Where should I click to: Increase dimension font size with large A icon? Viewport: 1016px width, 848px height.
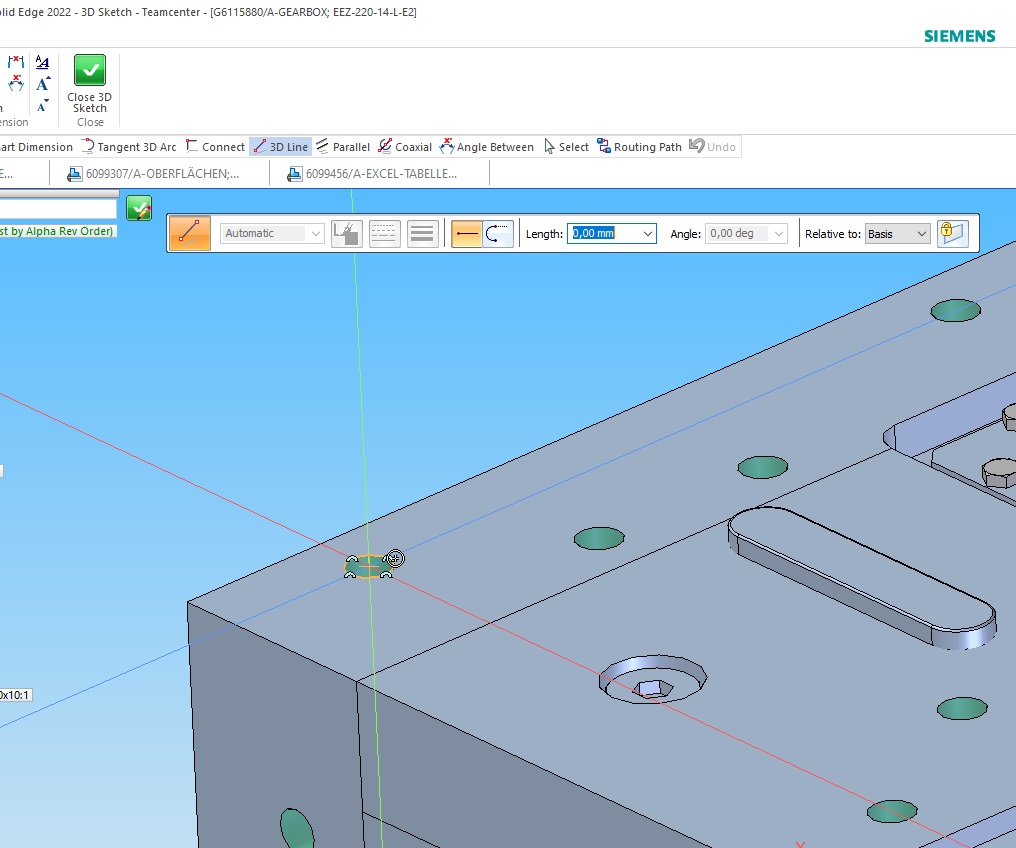43,84
